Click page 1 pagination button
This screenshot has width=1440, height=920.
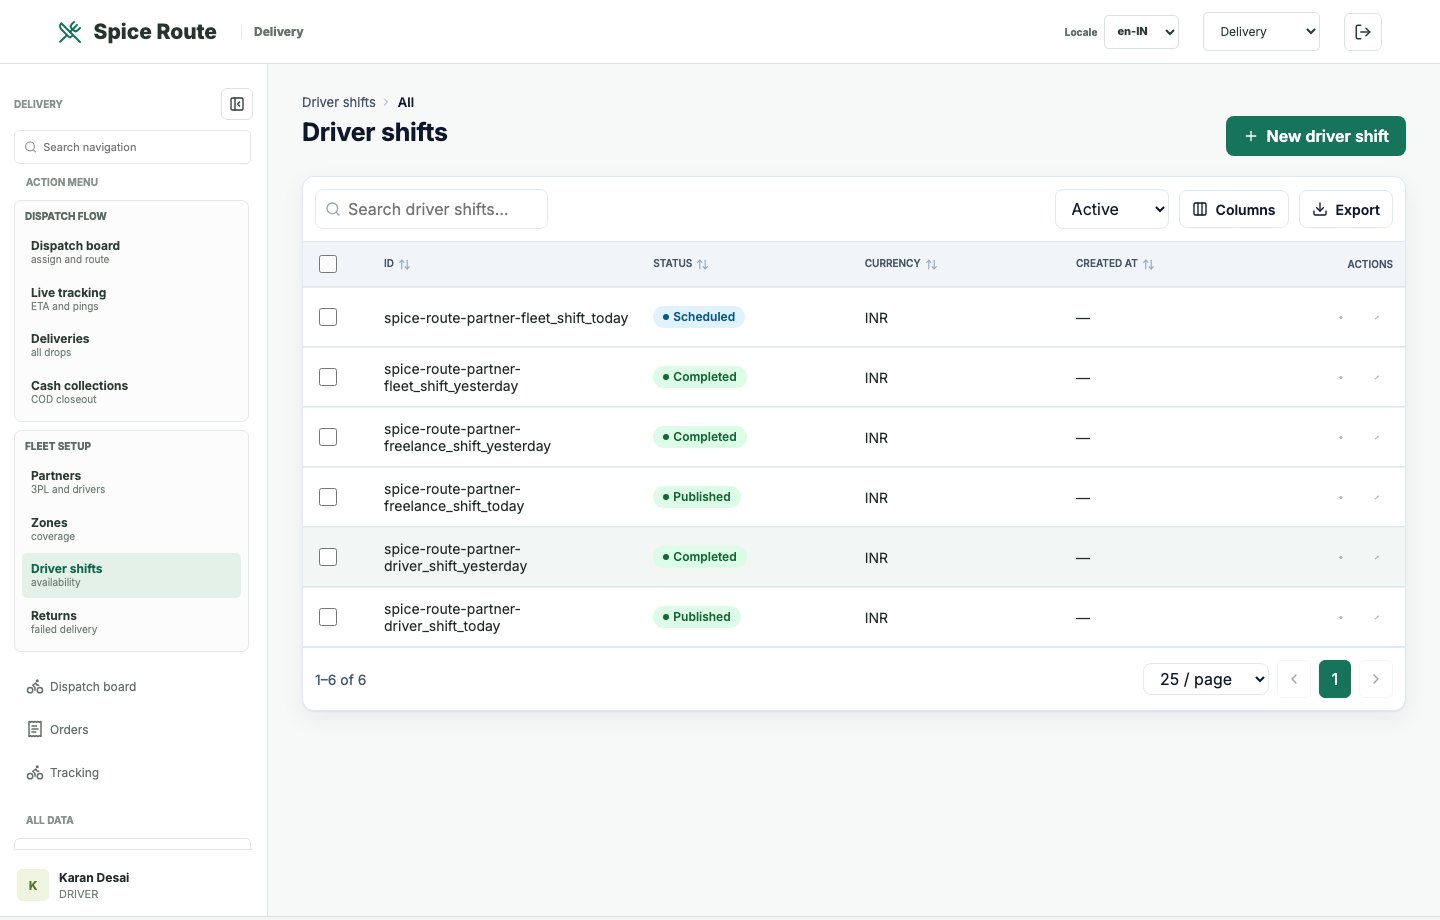[x=1335, y=679]
